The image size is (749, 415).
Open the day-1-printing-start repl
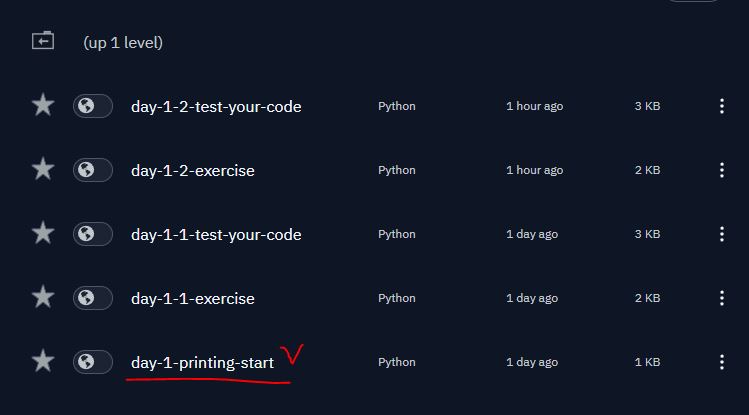coord(202,362)
